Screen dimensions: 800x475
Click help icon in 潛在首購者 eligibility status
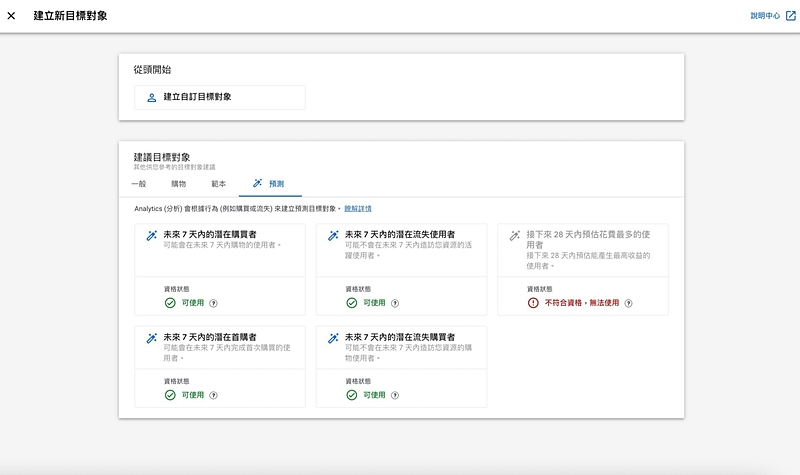tap(213, 395)
